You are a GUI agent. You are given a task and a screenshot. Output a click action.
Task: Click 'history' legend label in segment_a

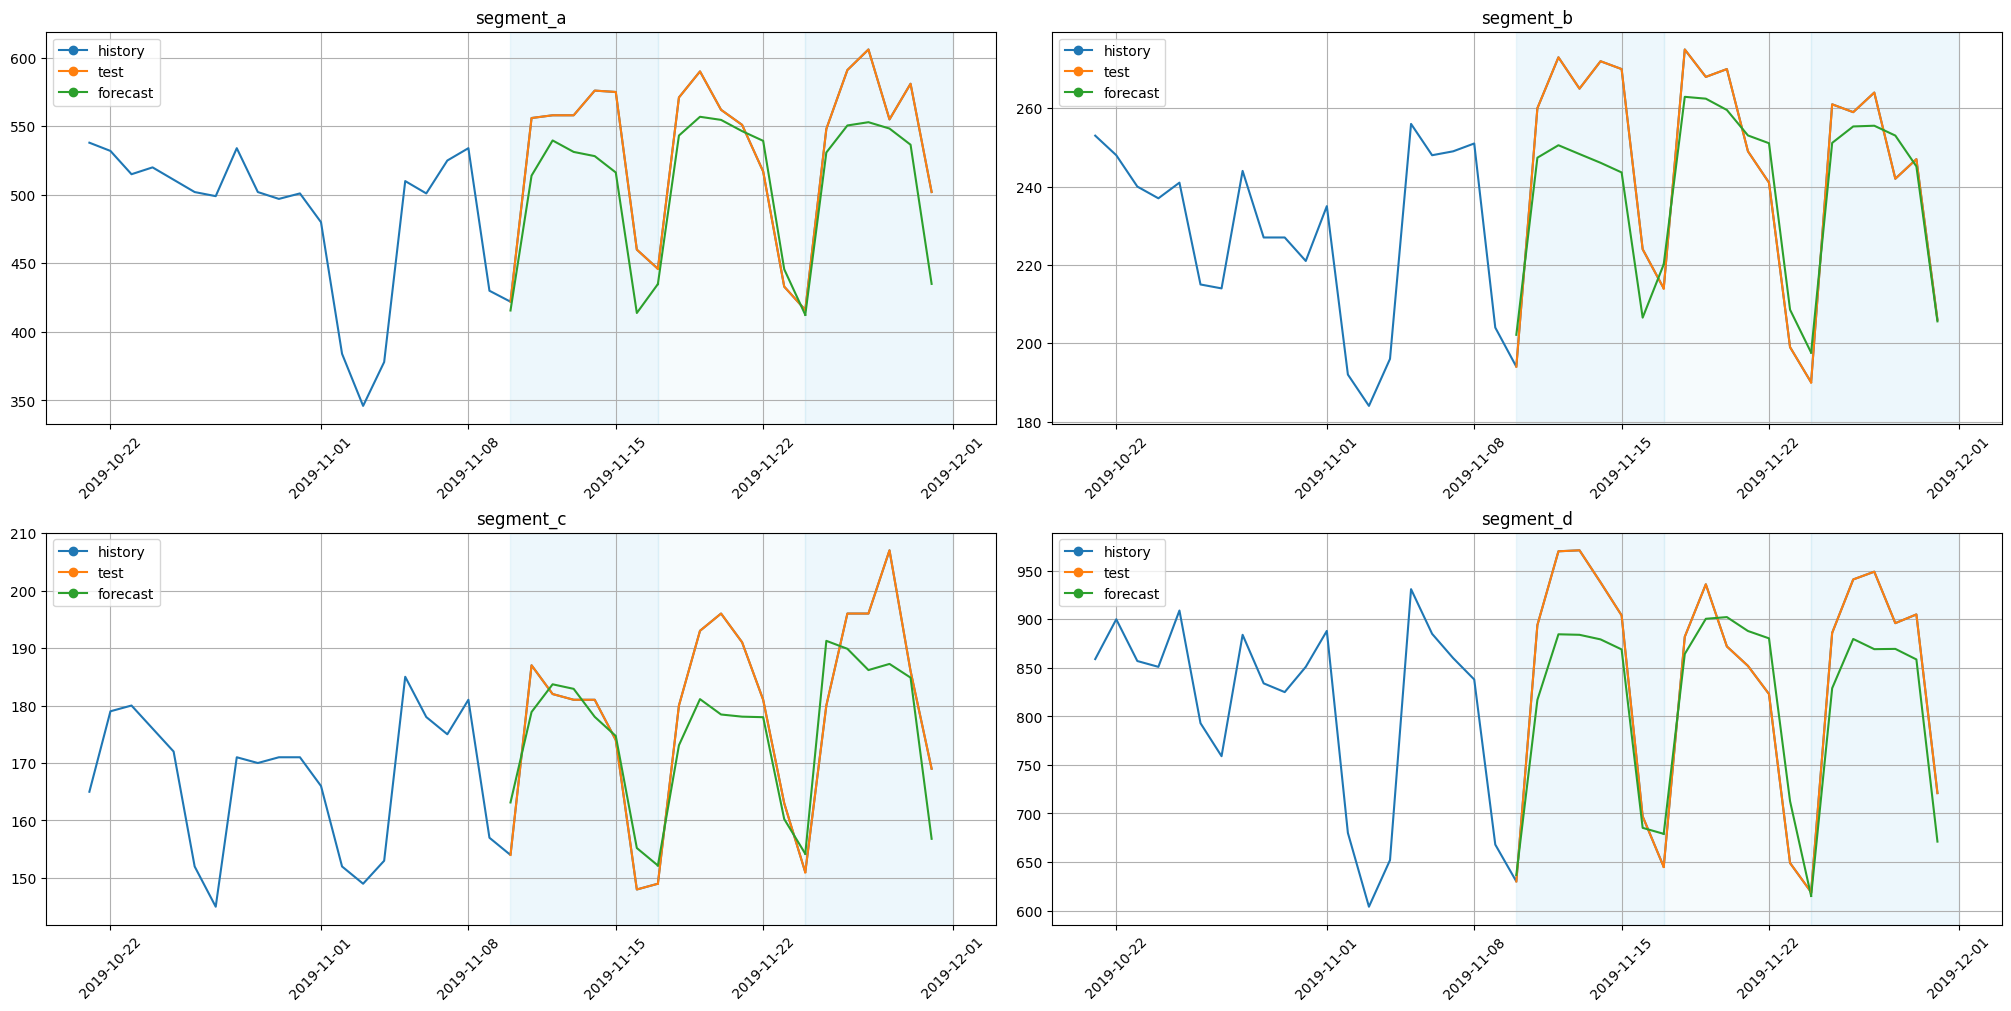point(121,51)
